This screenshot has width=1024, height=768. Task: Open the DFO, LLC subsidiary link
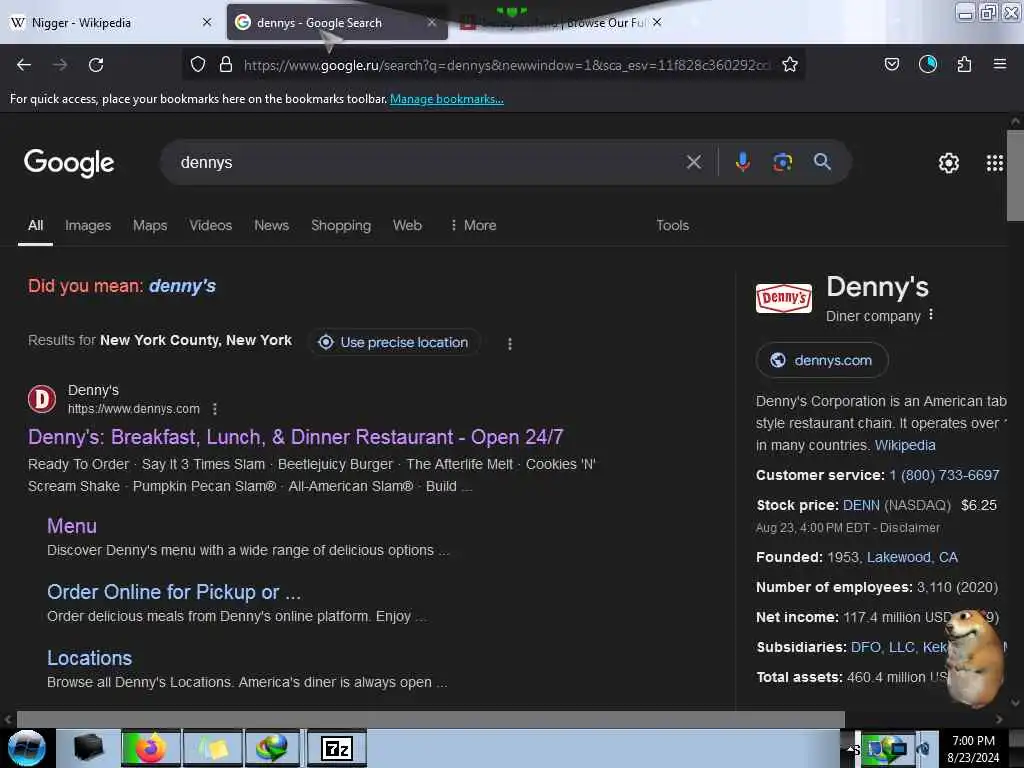click(883, 647)
